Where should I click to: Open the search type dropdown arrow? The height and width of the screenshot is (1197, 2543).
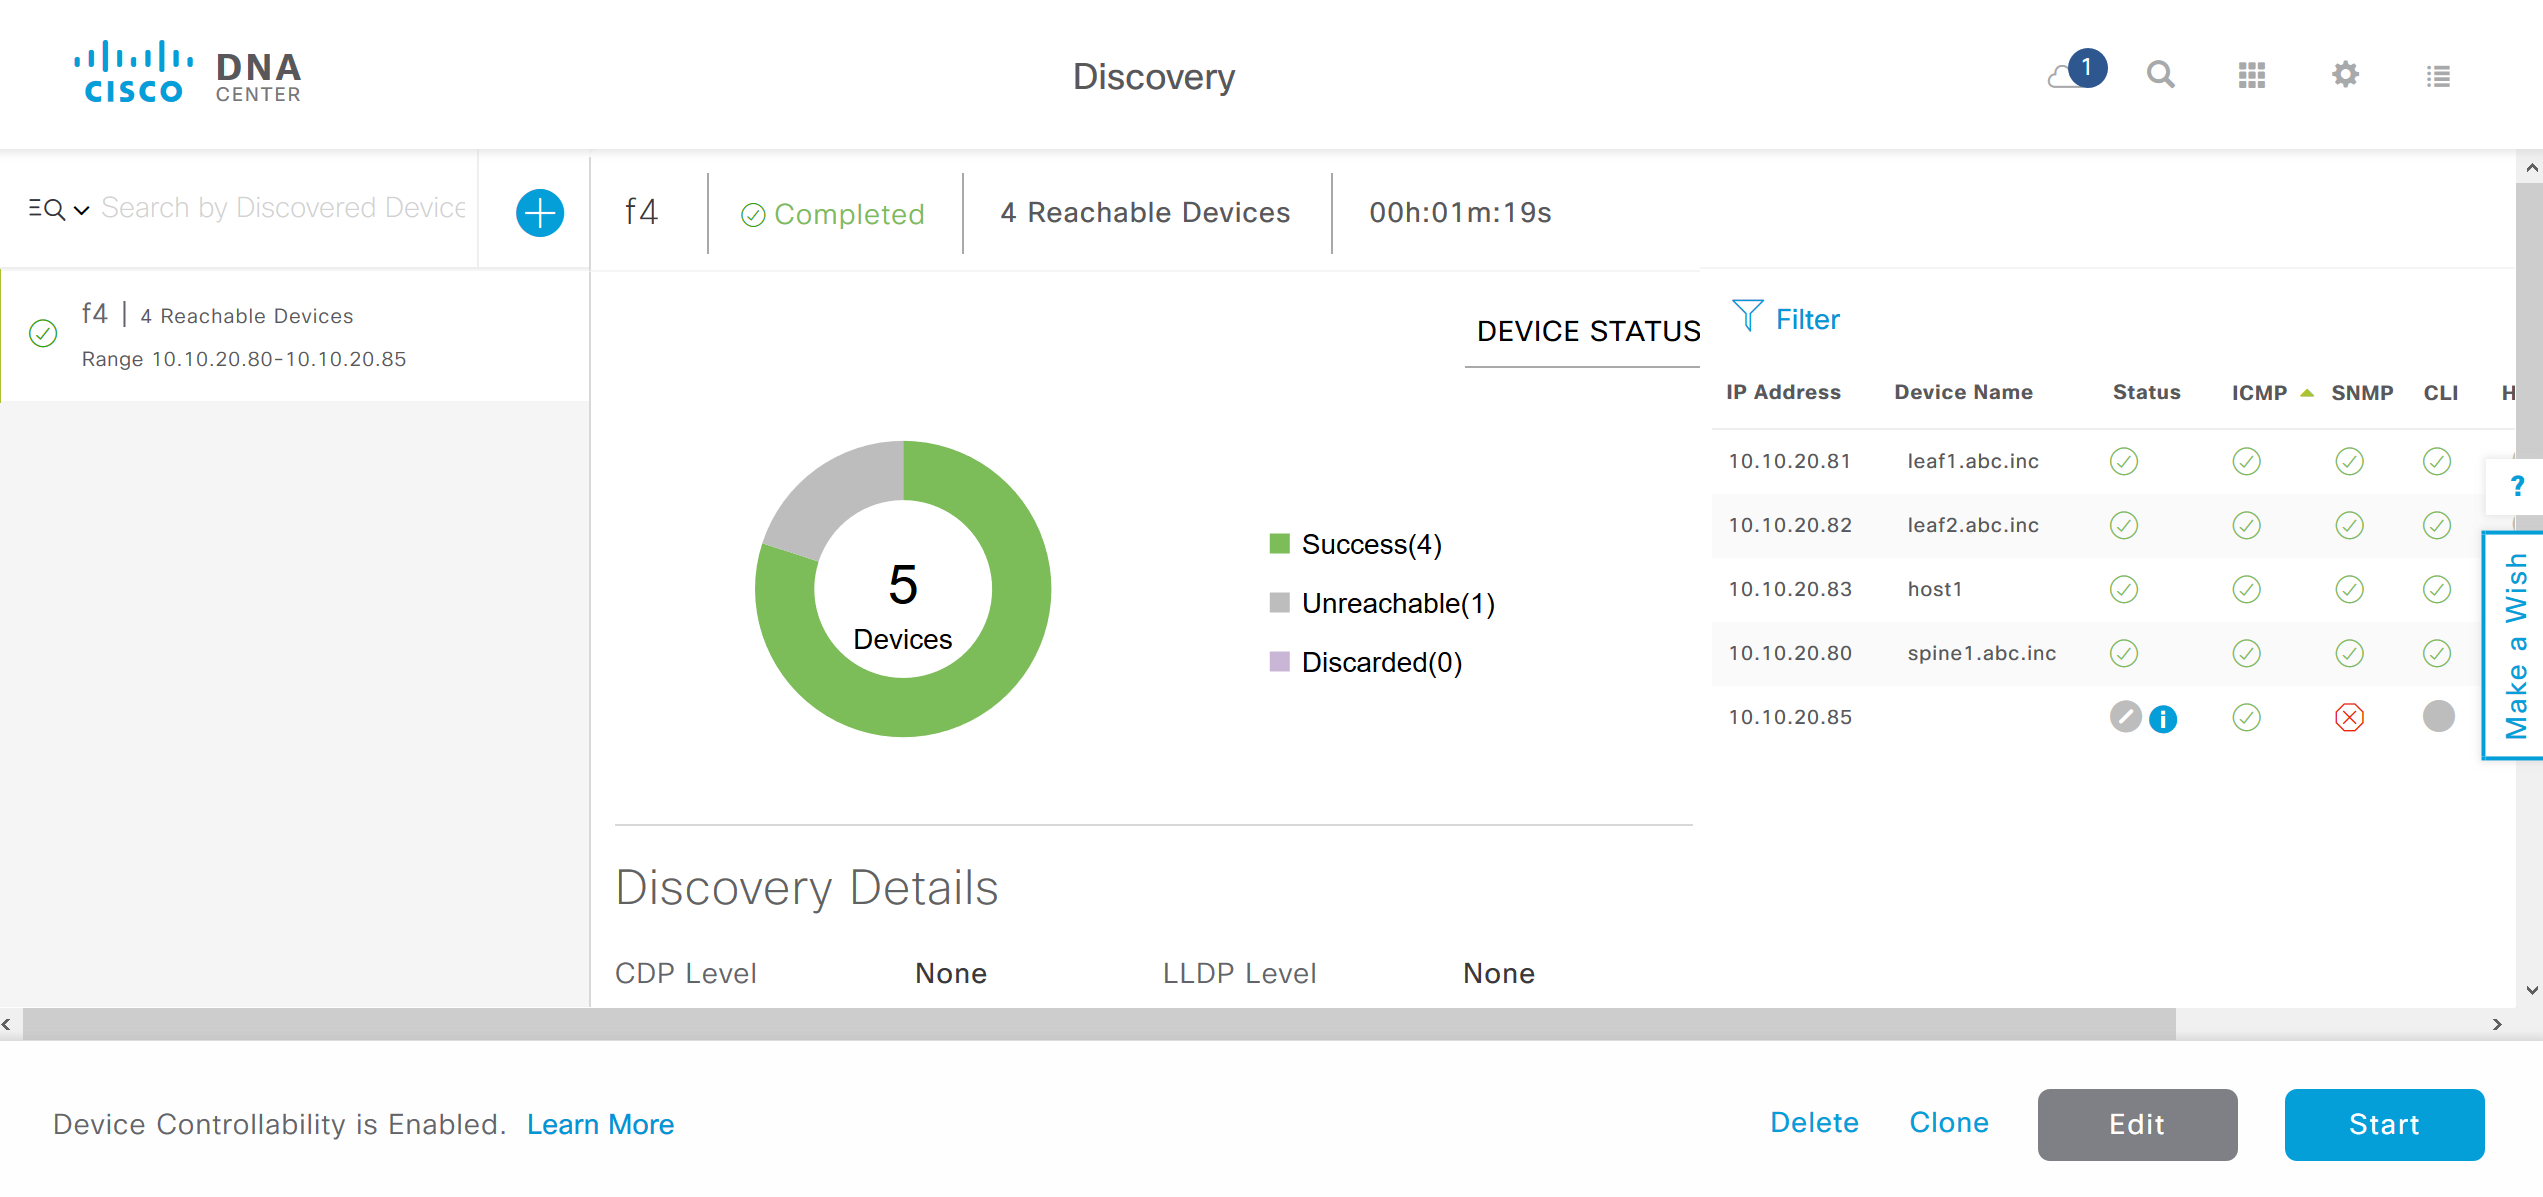82,209
